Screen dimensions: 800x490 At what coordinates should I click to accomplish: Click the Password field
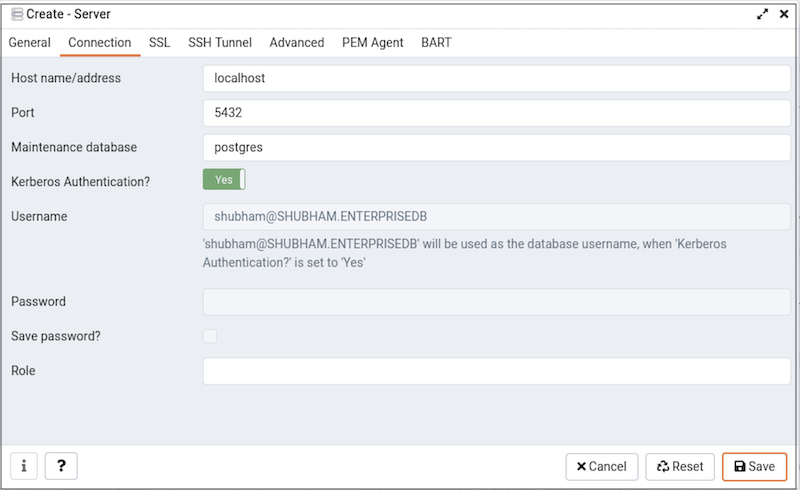(x=496, y=302)
